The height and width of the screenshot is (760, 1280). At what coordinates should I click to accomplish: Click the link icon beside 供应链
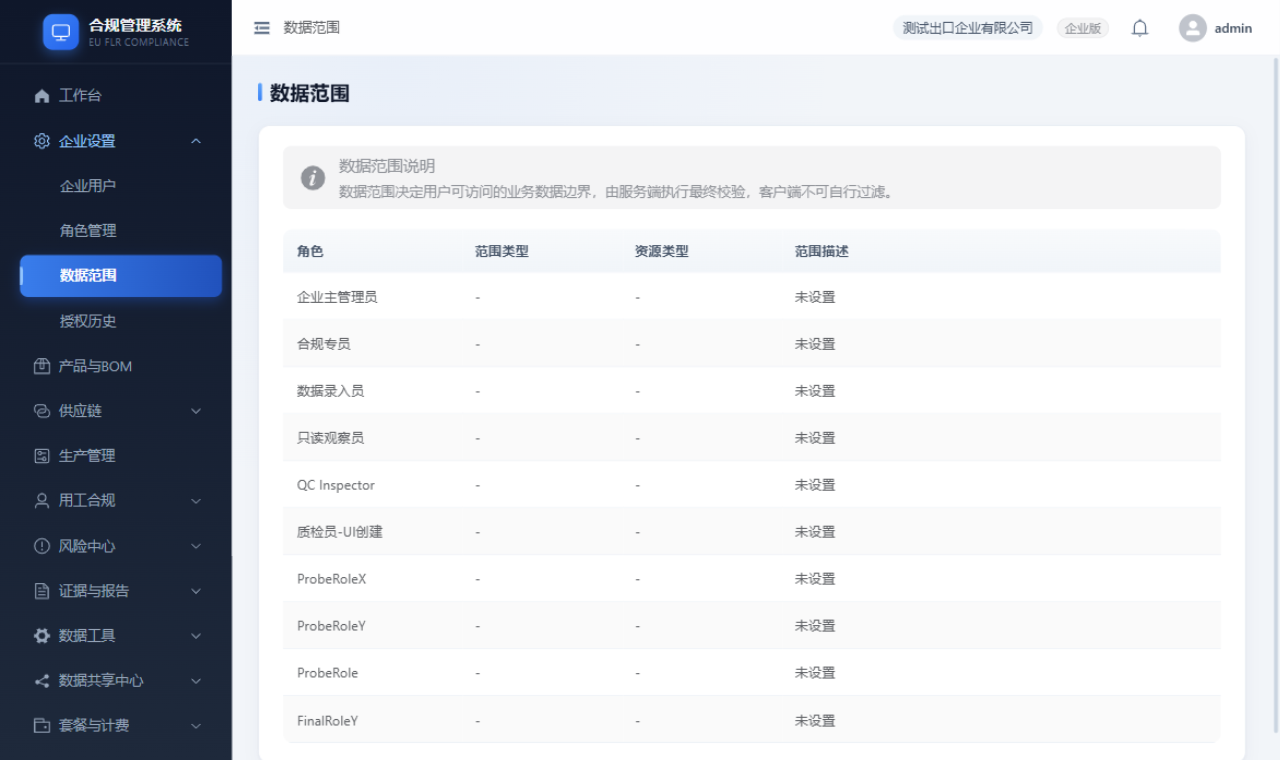[x=42, y=411]
